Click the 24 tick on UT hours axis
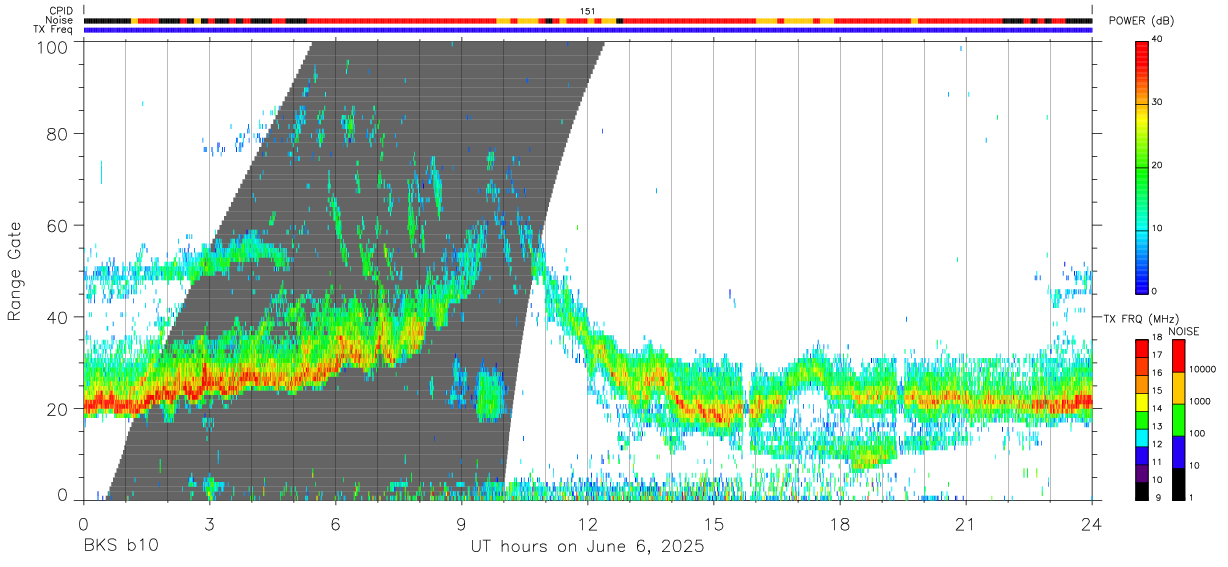1228x567 pixels. point(1092,522)
